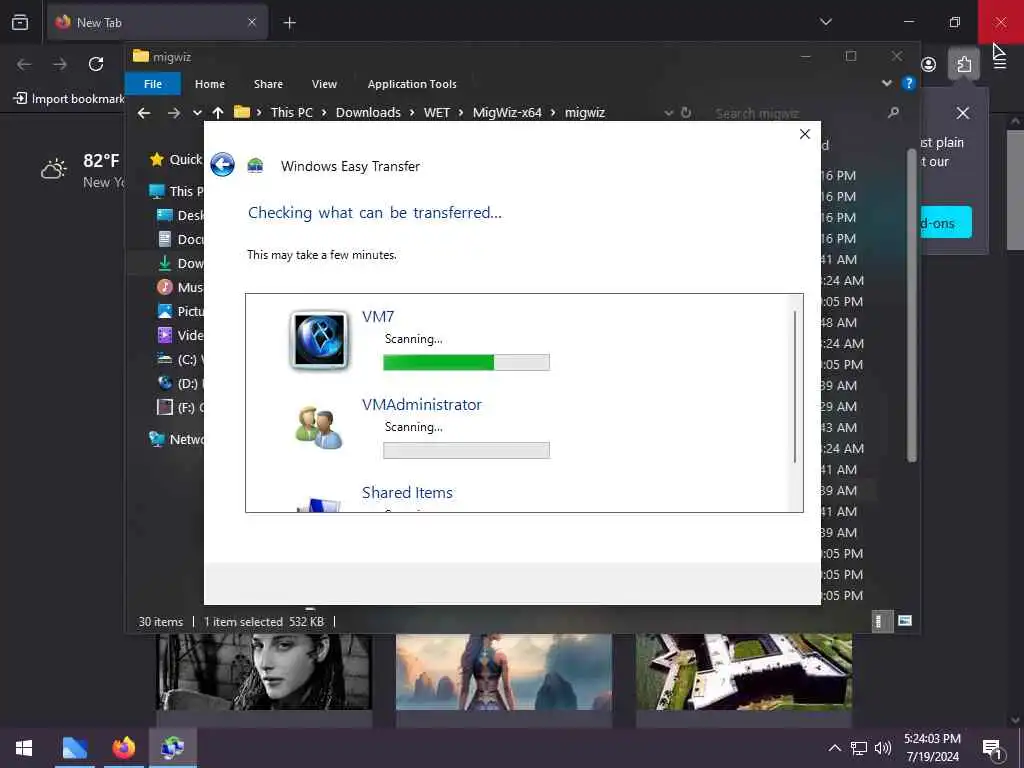Screen dimensions: 1024x768
Task: Open the Home ribbon tab
Action: click(210, 84)
